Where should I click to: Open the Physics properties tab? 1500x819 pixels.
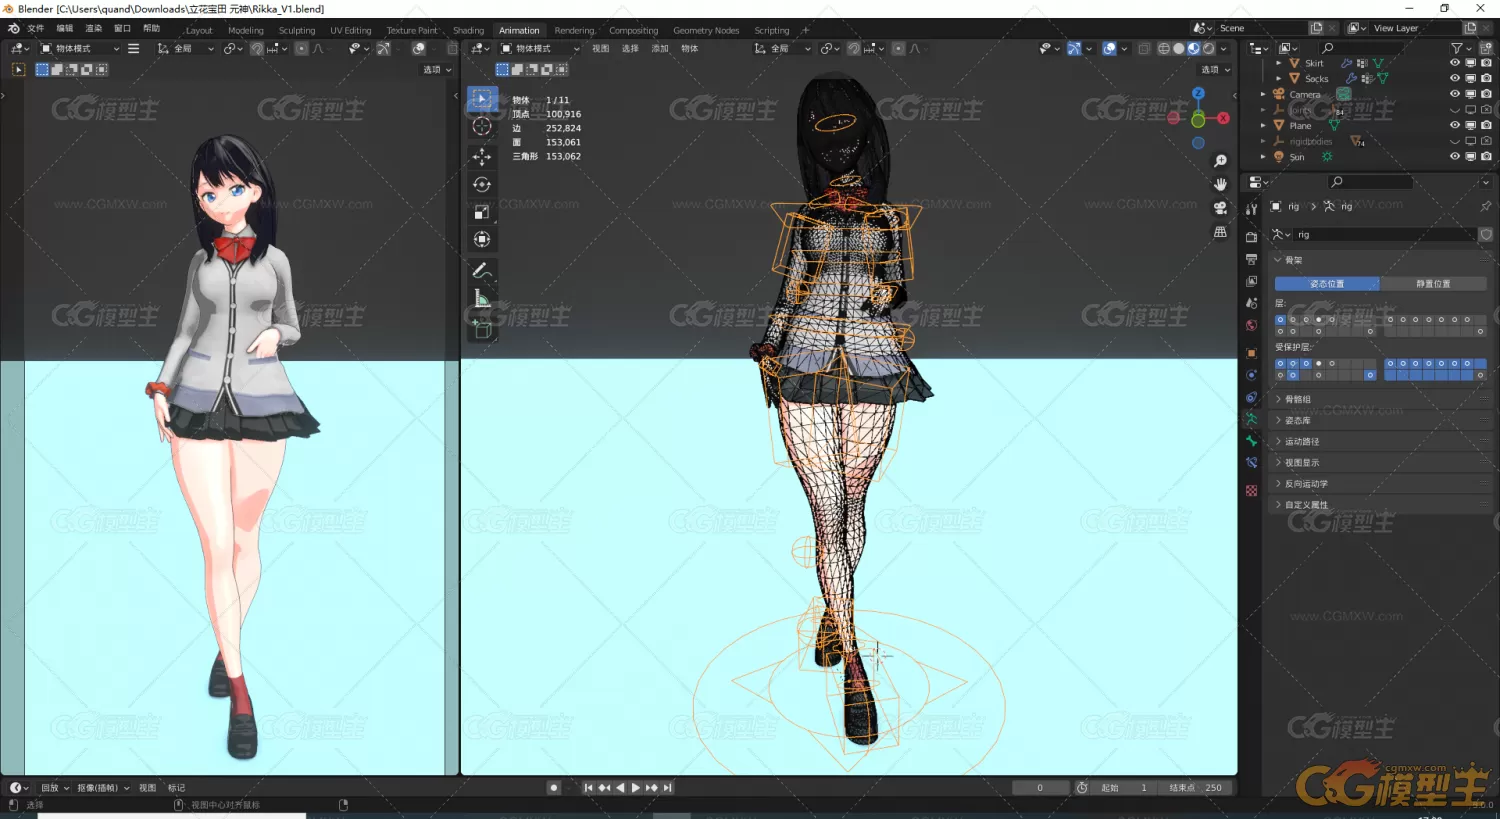point(1251,375)
